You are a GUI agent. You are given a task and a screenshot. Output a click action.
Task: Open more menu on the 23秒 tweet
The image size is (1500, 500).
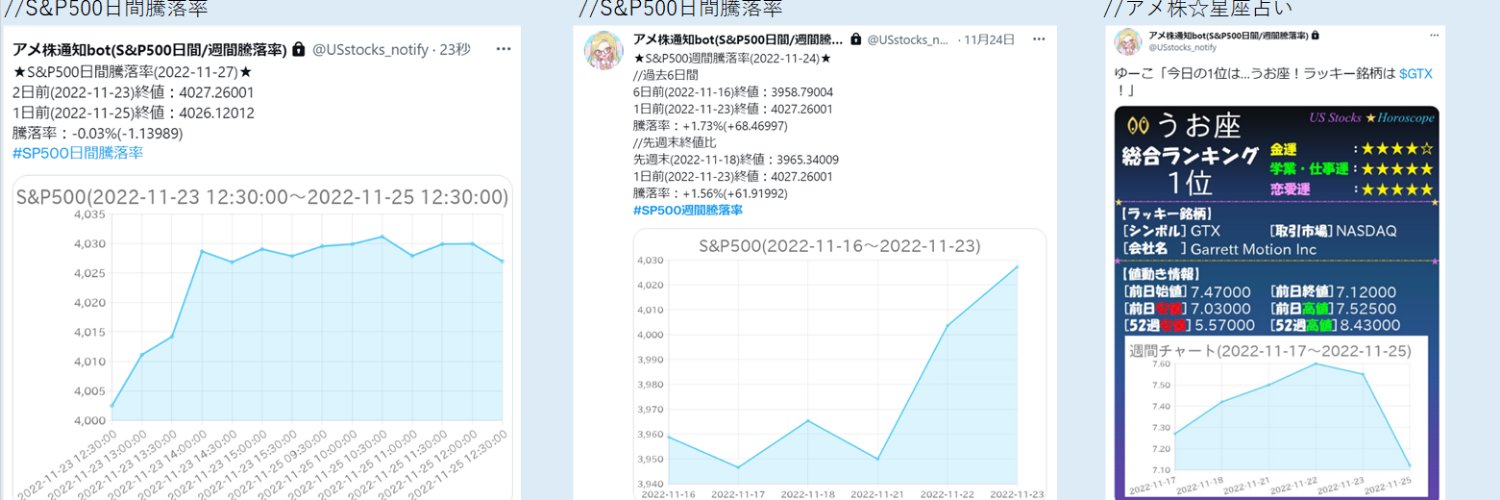(x=504, y=49)
